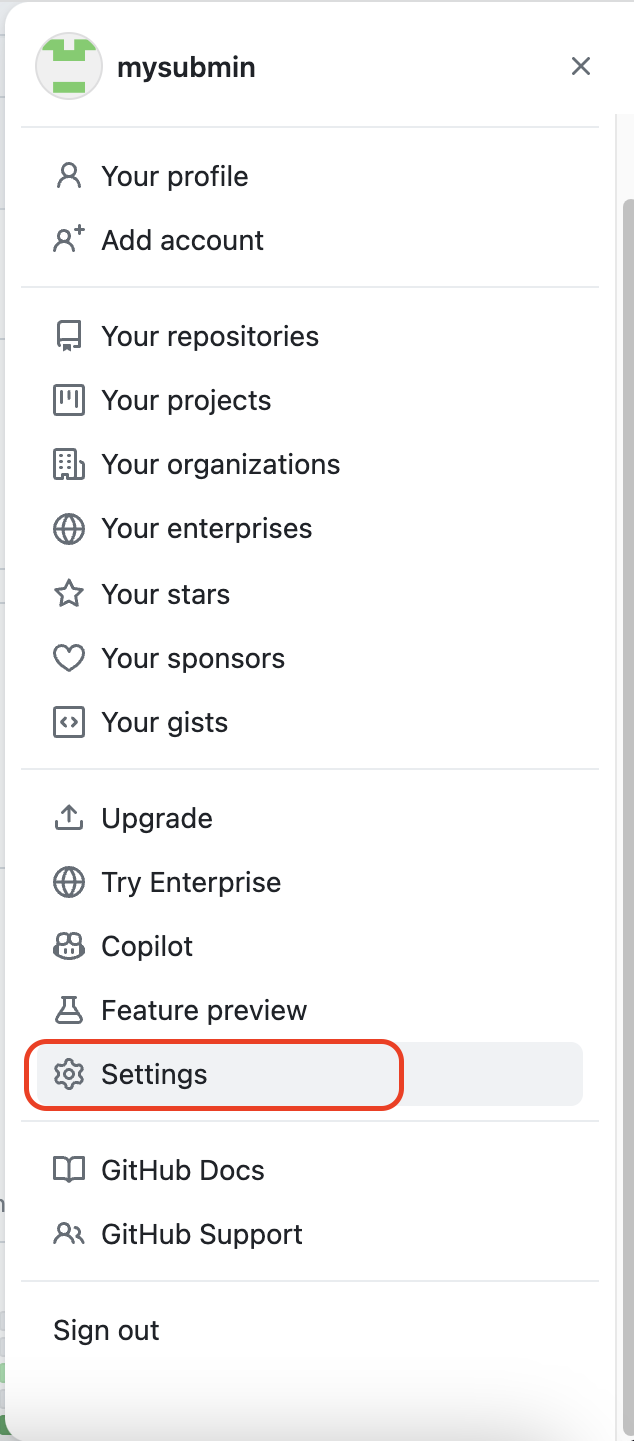Click the upload arrow Upgrade icon
Viewport: 634px width, 1441px height.
pyautogui.click(x=68, y=819)
